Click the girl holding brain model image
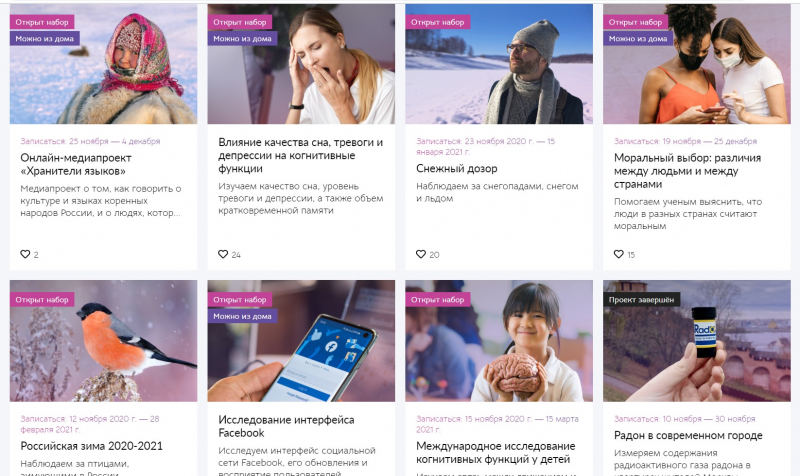Viewport: 800px width, 476px height. click(x=499, y=341)
